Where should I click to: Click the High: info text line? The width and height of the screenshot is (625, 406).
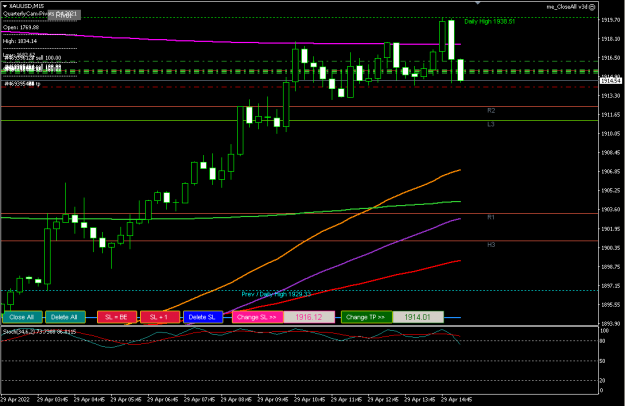tap(20, 41)
